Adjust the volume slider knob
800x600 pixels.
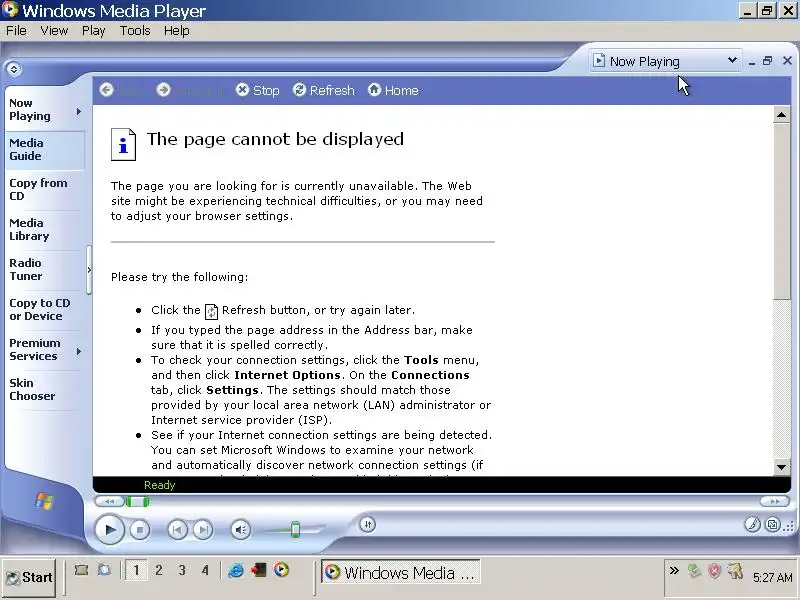[295, 530]
